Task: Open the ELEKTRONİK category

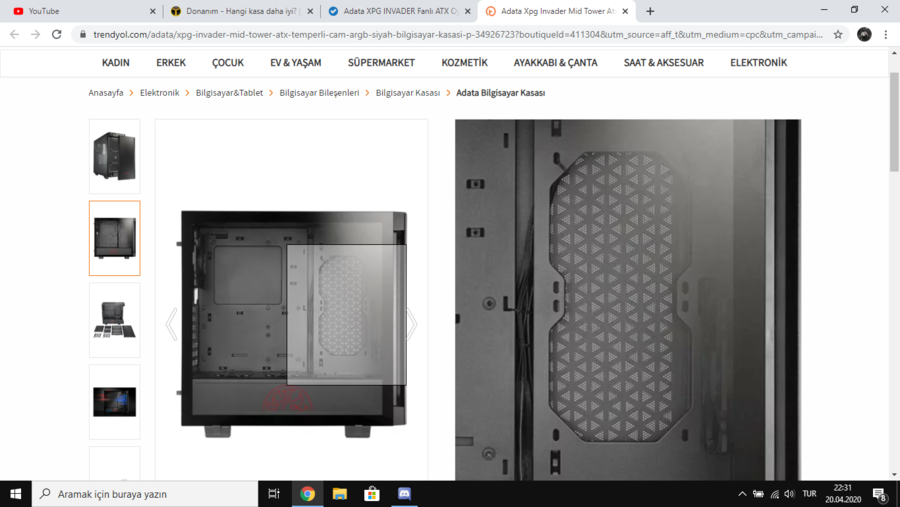Action: (758, 63)
